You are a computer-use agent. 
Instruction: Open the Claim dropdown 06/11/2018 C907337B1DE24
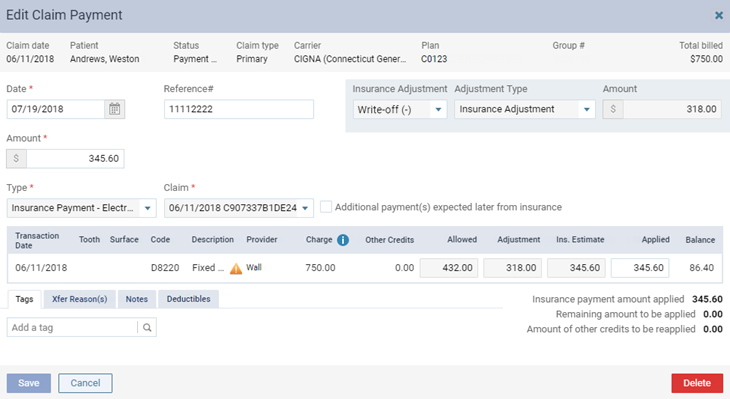click(239, 208)
